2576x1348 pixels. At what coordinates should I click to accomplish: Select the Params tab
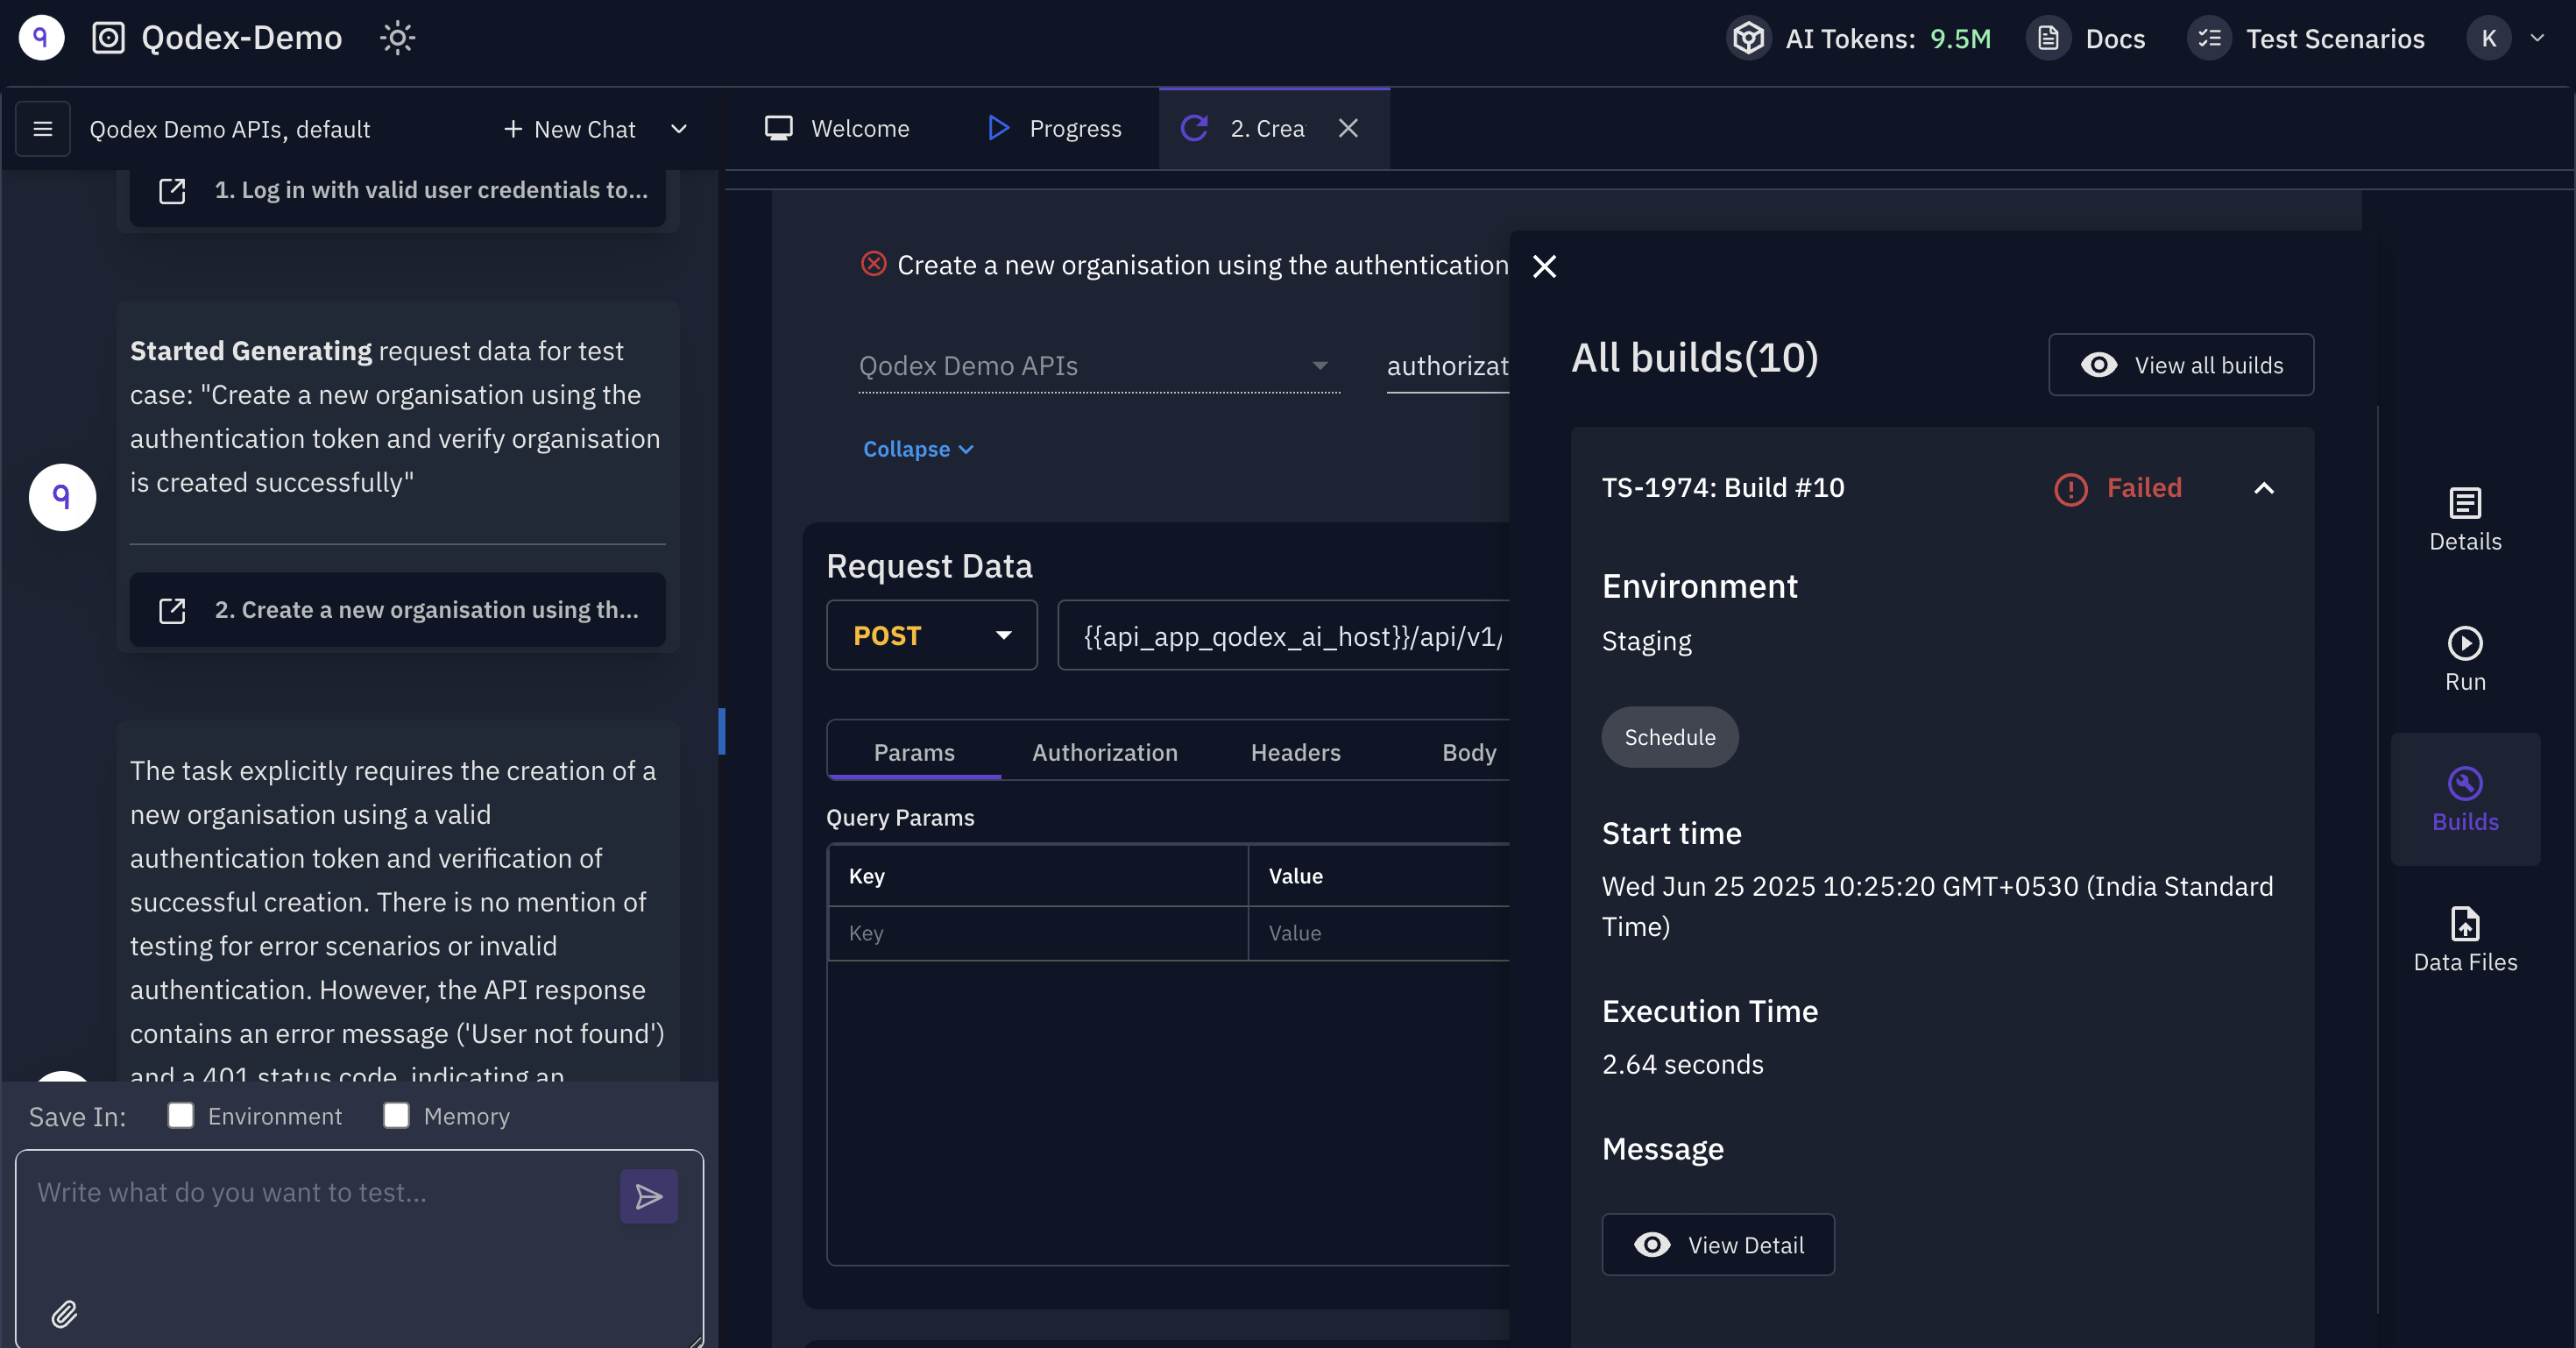(x=914, y=752)
